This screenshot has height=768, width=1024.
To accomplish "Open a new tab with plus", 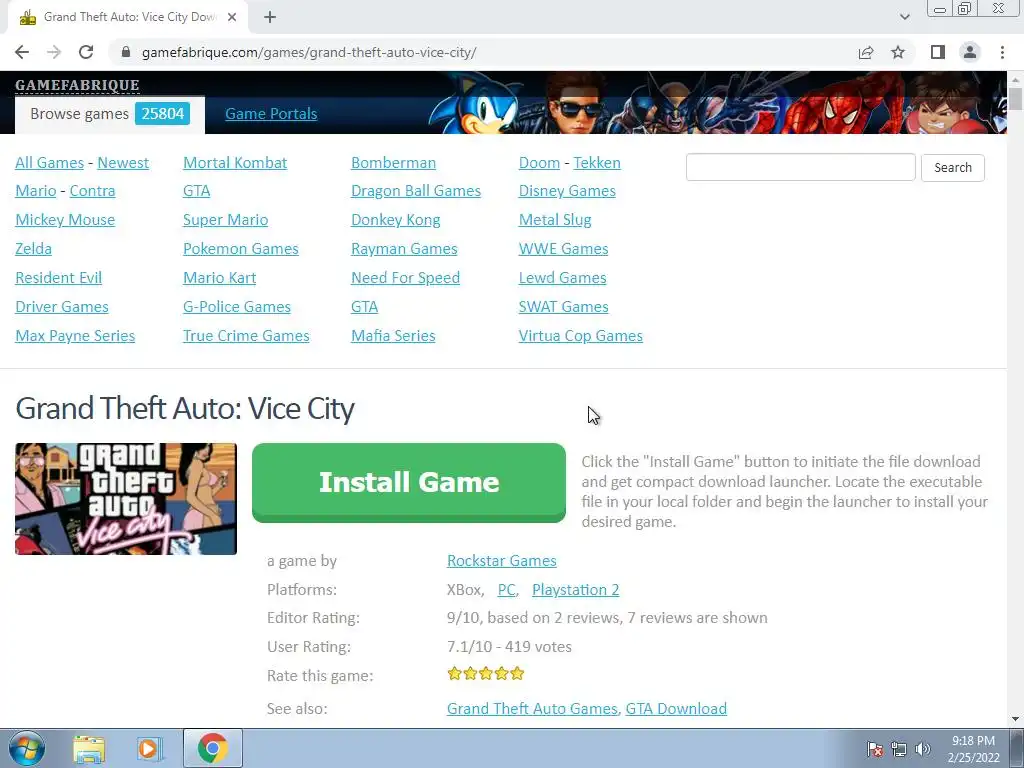I will point(270,17).
